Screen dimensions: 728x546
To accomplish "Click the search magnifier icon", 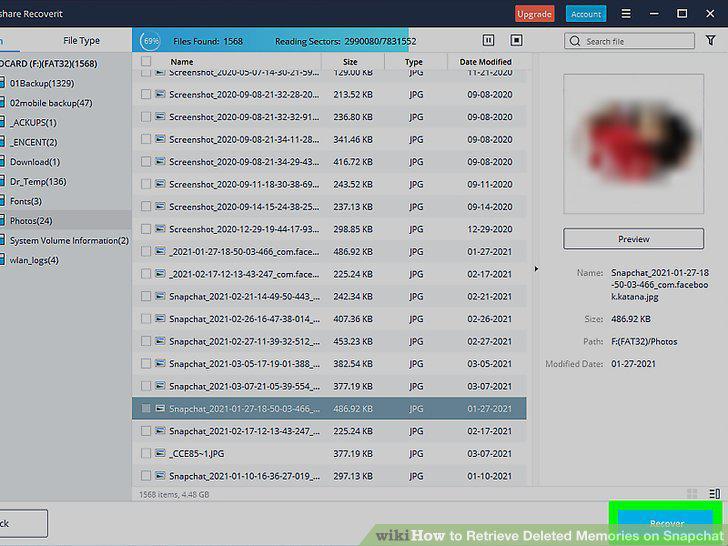I will click(575, 41).
